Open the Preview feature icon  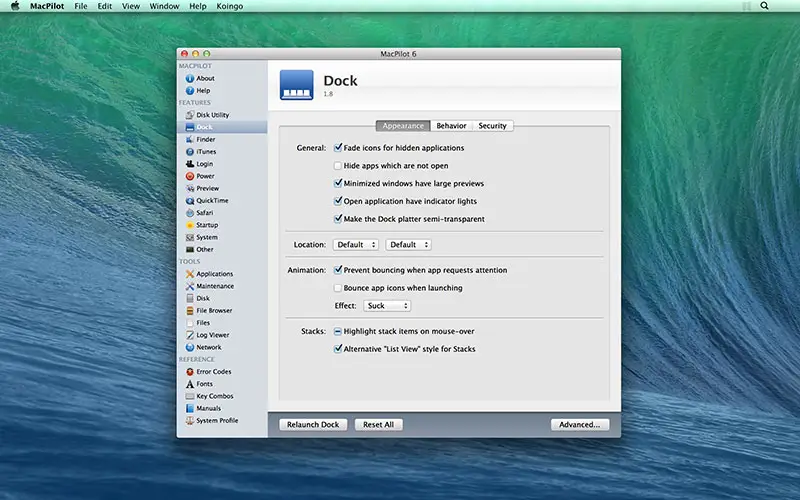pyautogui.click(x=190, y=188)
